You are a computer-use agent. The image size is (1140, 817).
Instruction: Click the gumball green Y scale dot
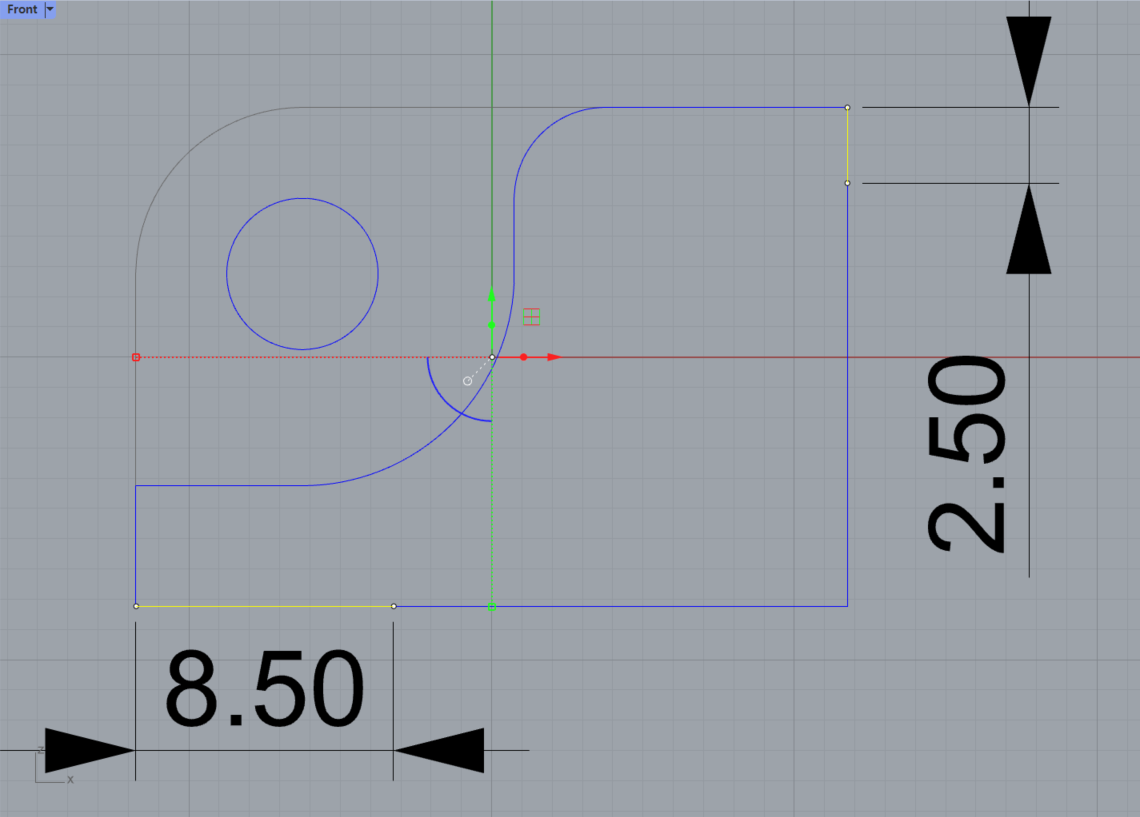coord(492,325)
